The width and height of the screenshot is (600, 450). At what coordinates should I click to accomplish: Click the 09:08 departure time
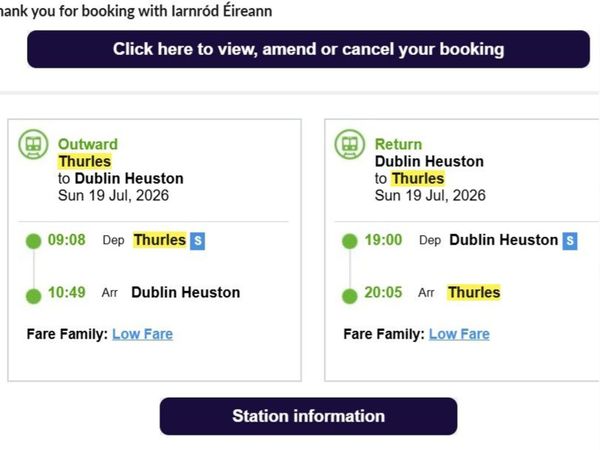tap(67, 240)
